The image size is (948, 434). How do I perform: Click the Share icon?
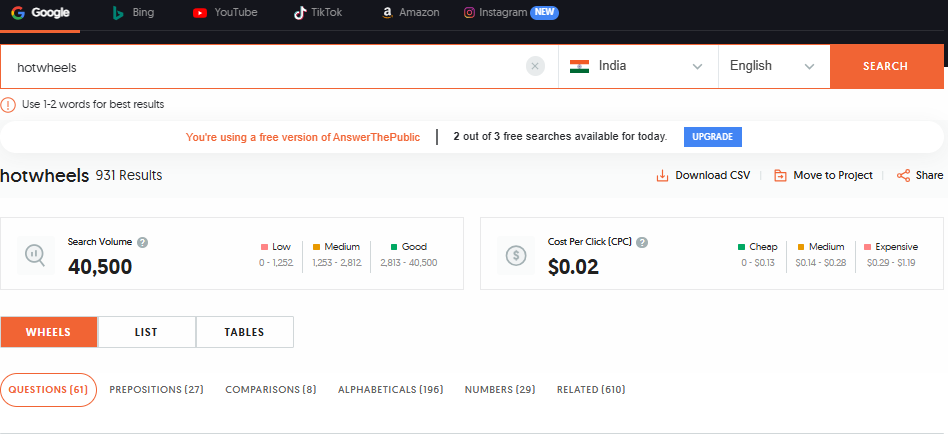click(903, 176)
